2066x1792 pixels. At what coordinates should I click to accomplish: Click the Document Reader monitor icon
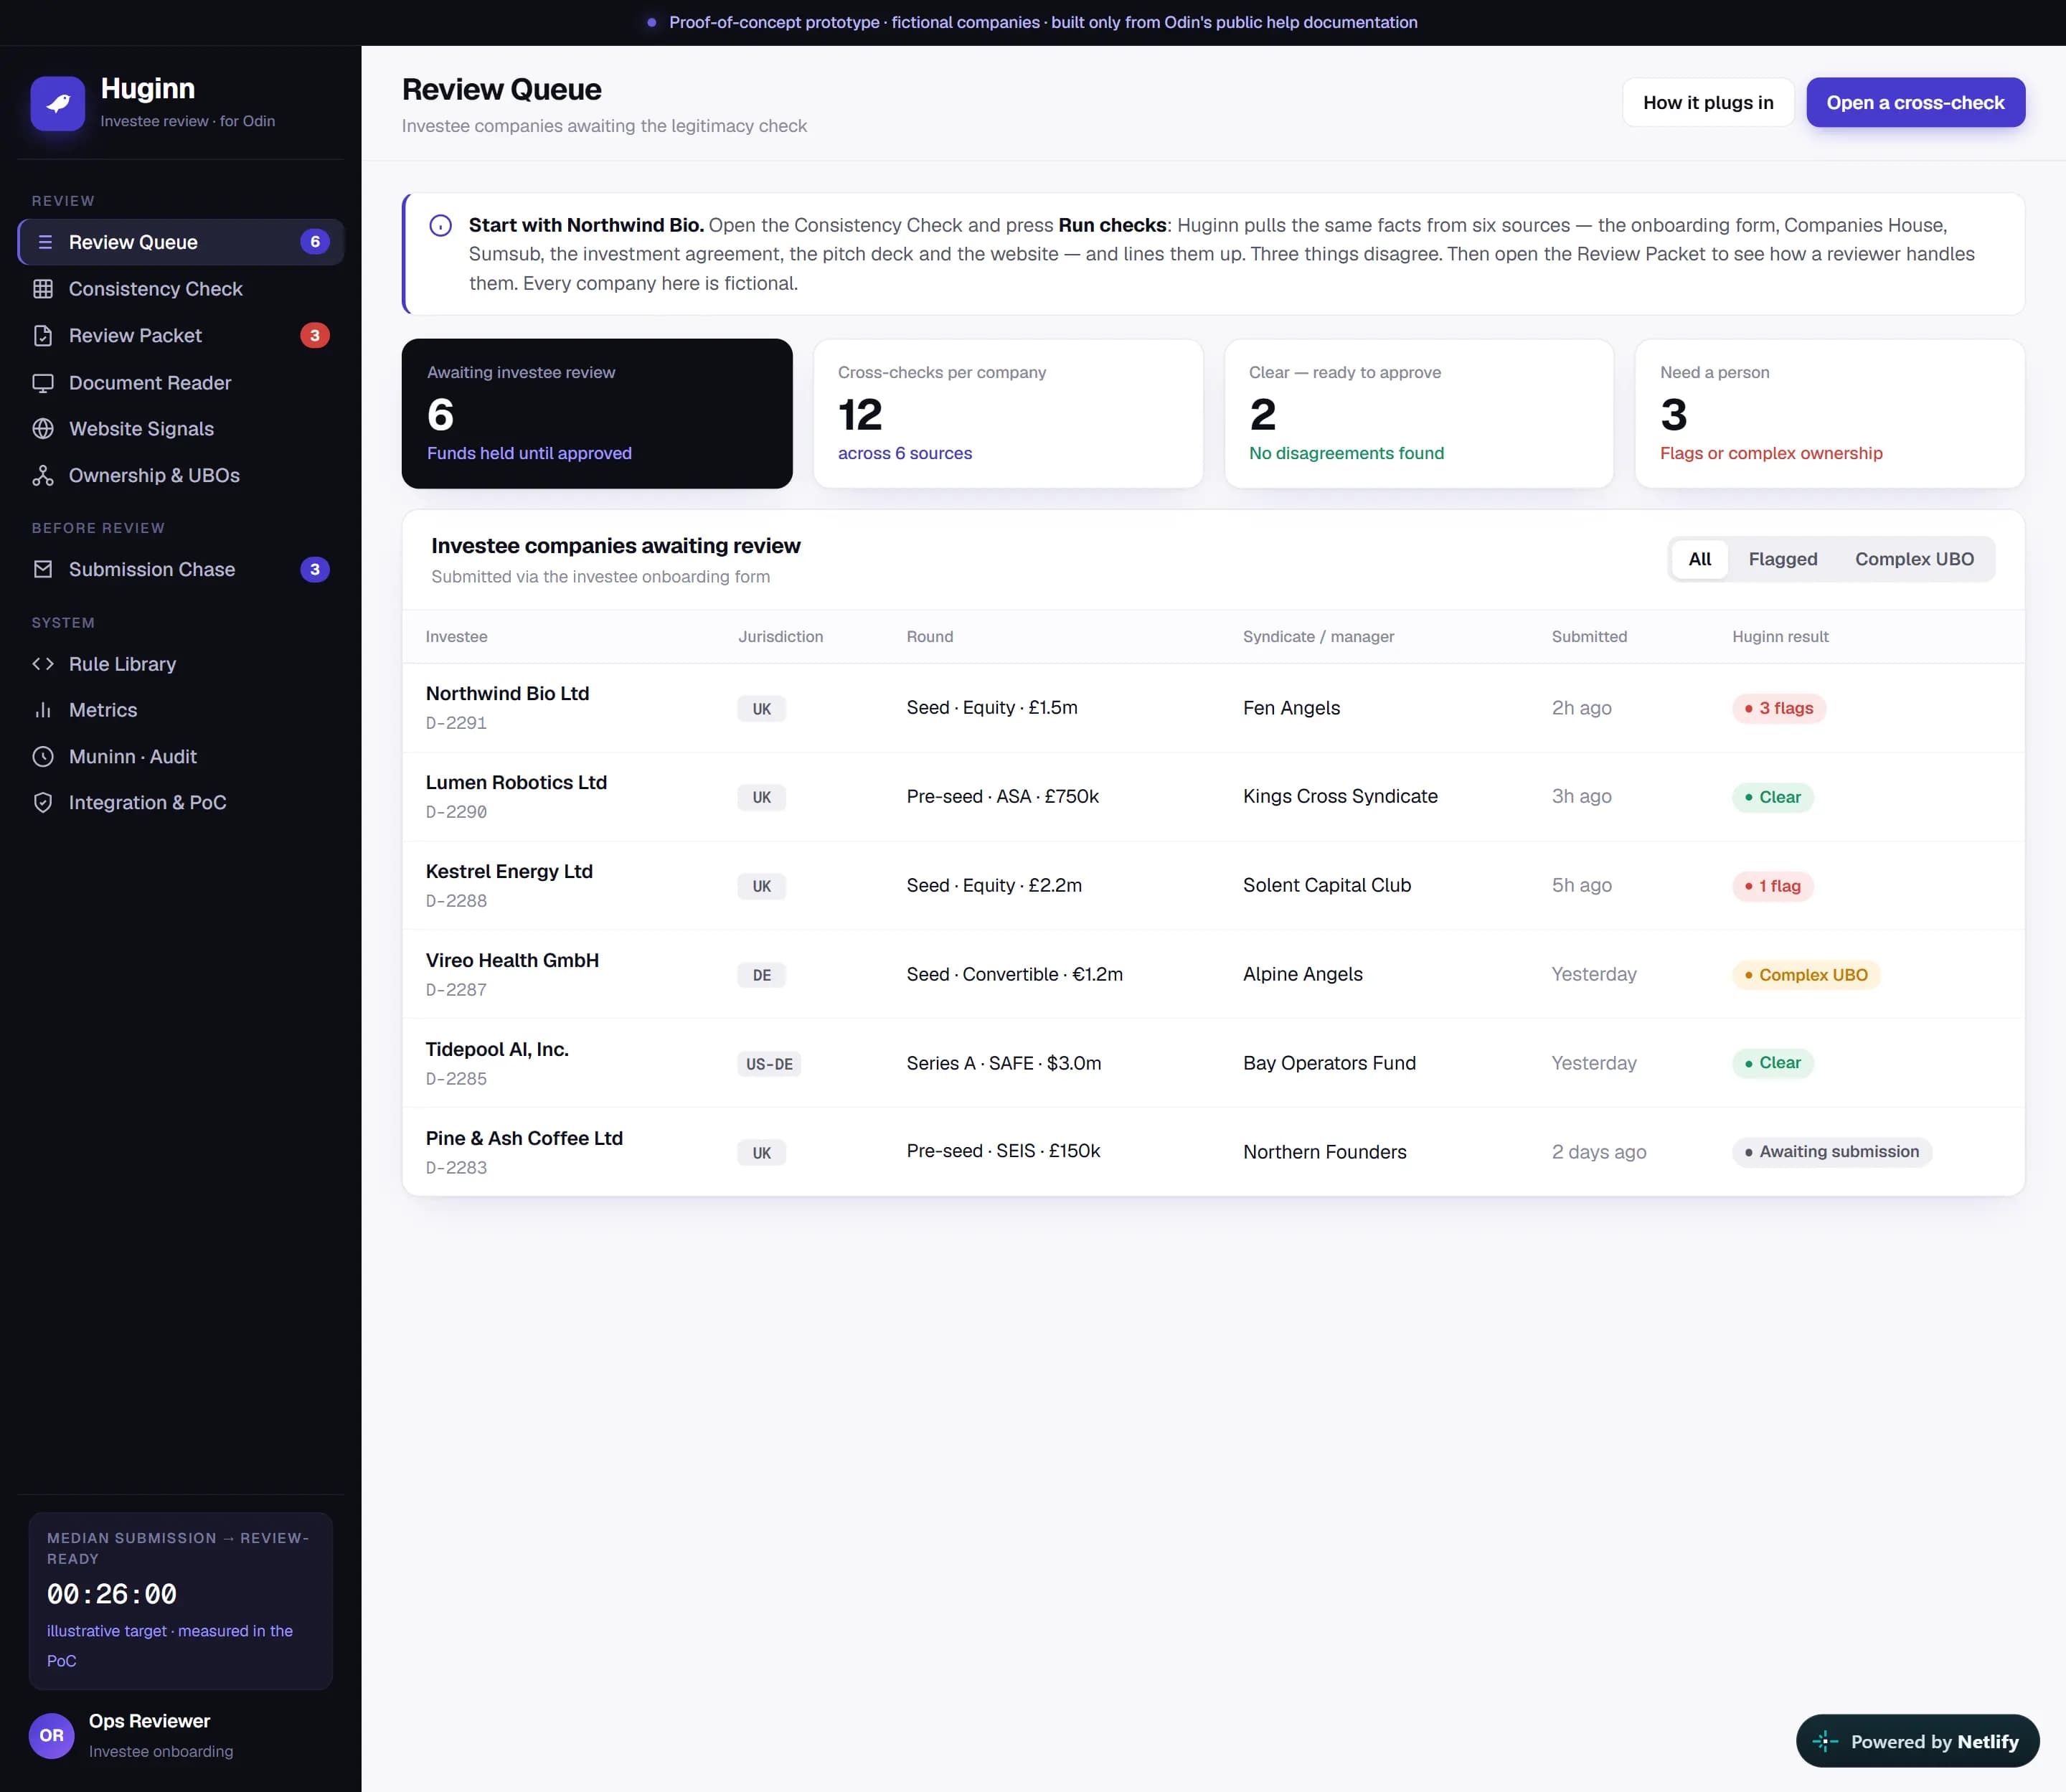[x=43, y=383]
